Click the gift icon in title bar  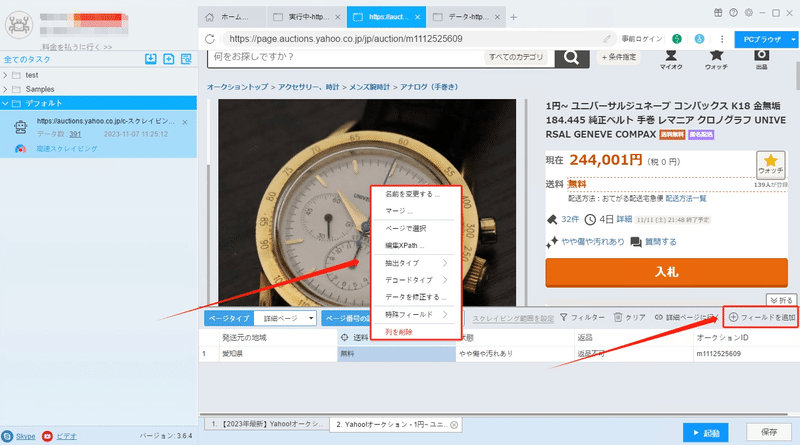coord(718,13)
